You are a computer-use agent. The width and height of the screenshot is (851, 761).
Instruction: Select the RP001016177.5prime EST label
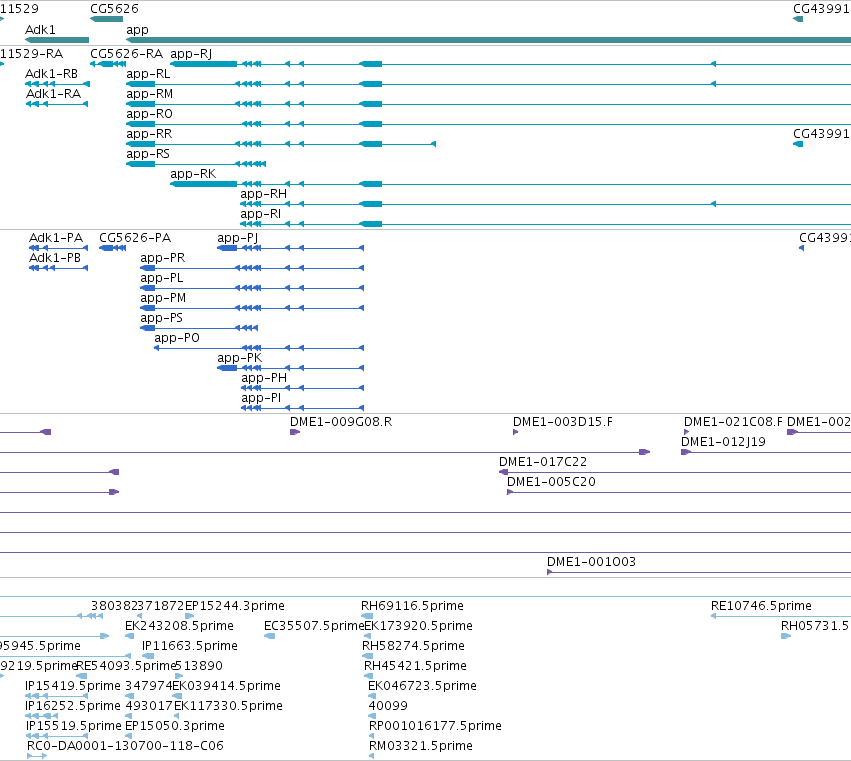[435, 726]
